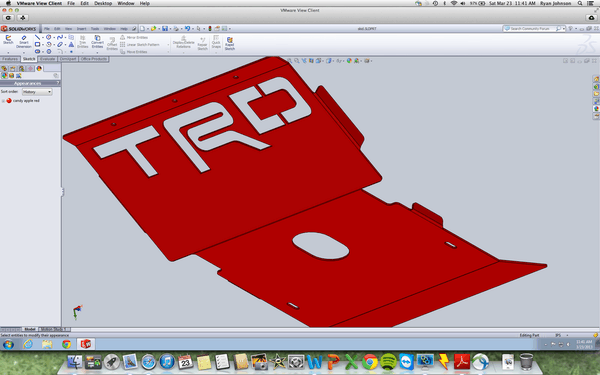Open the Sort order History dropdown
The image size is (600, 375).
[37, 92]
